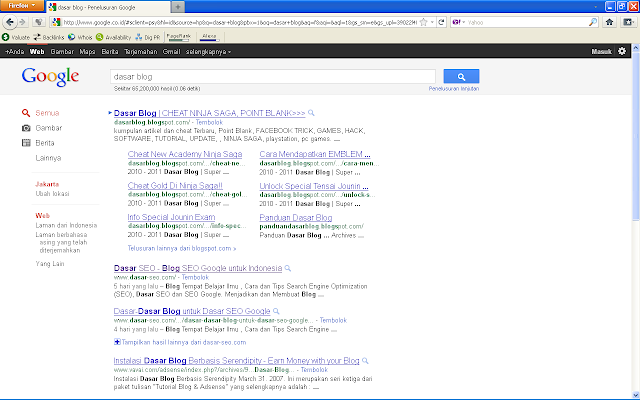Screen dimensions: 640x400
Task: Click Masuk to sign in
Action: click(601, 51)
